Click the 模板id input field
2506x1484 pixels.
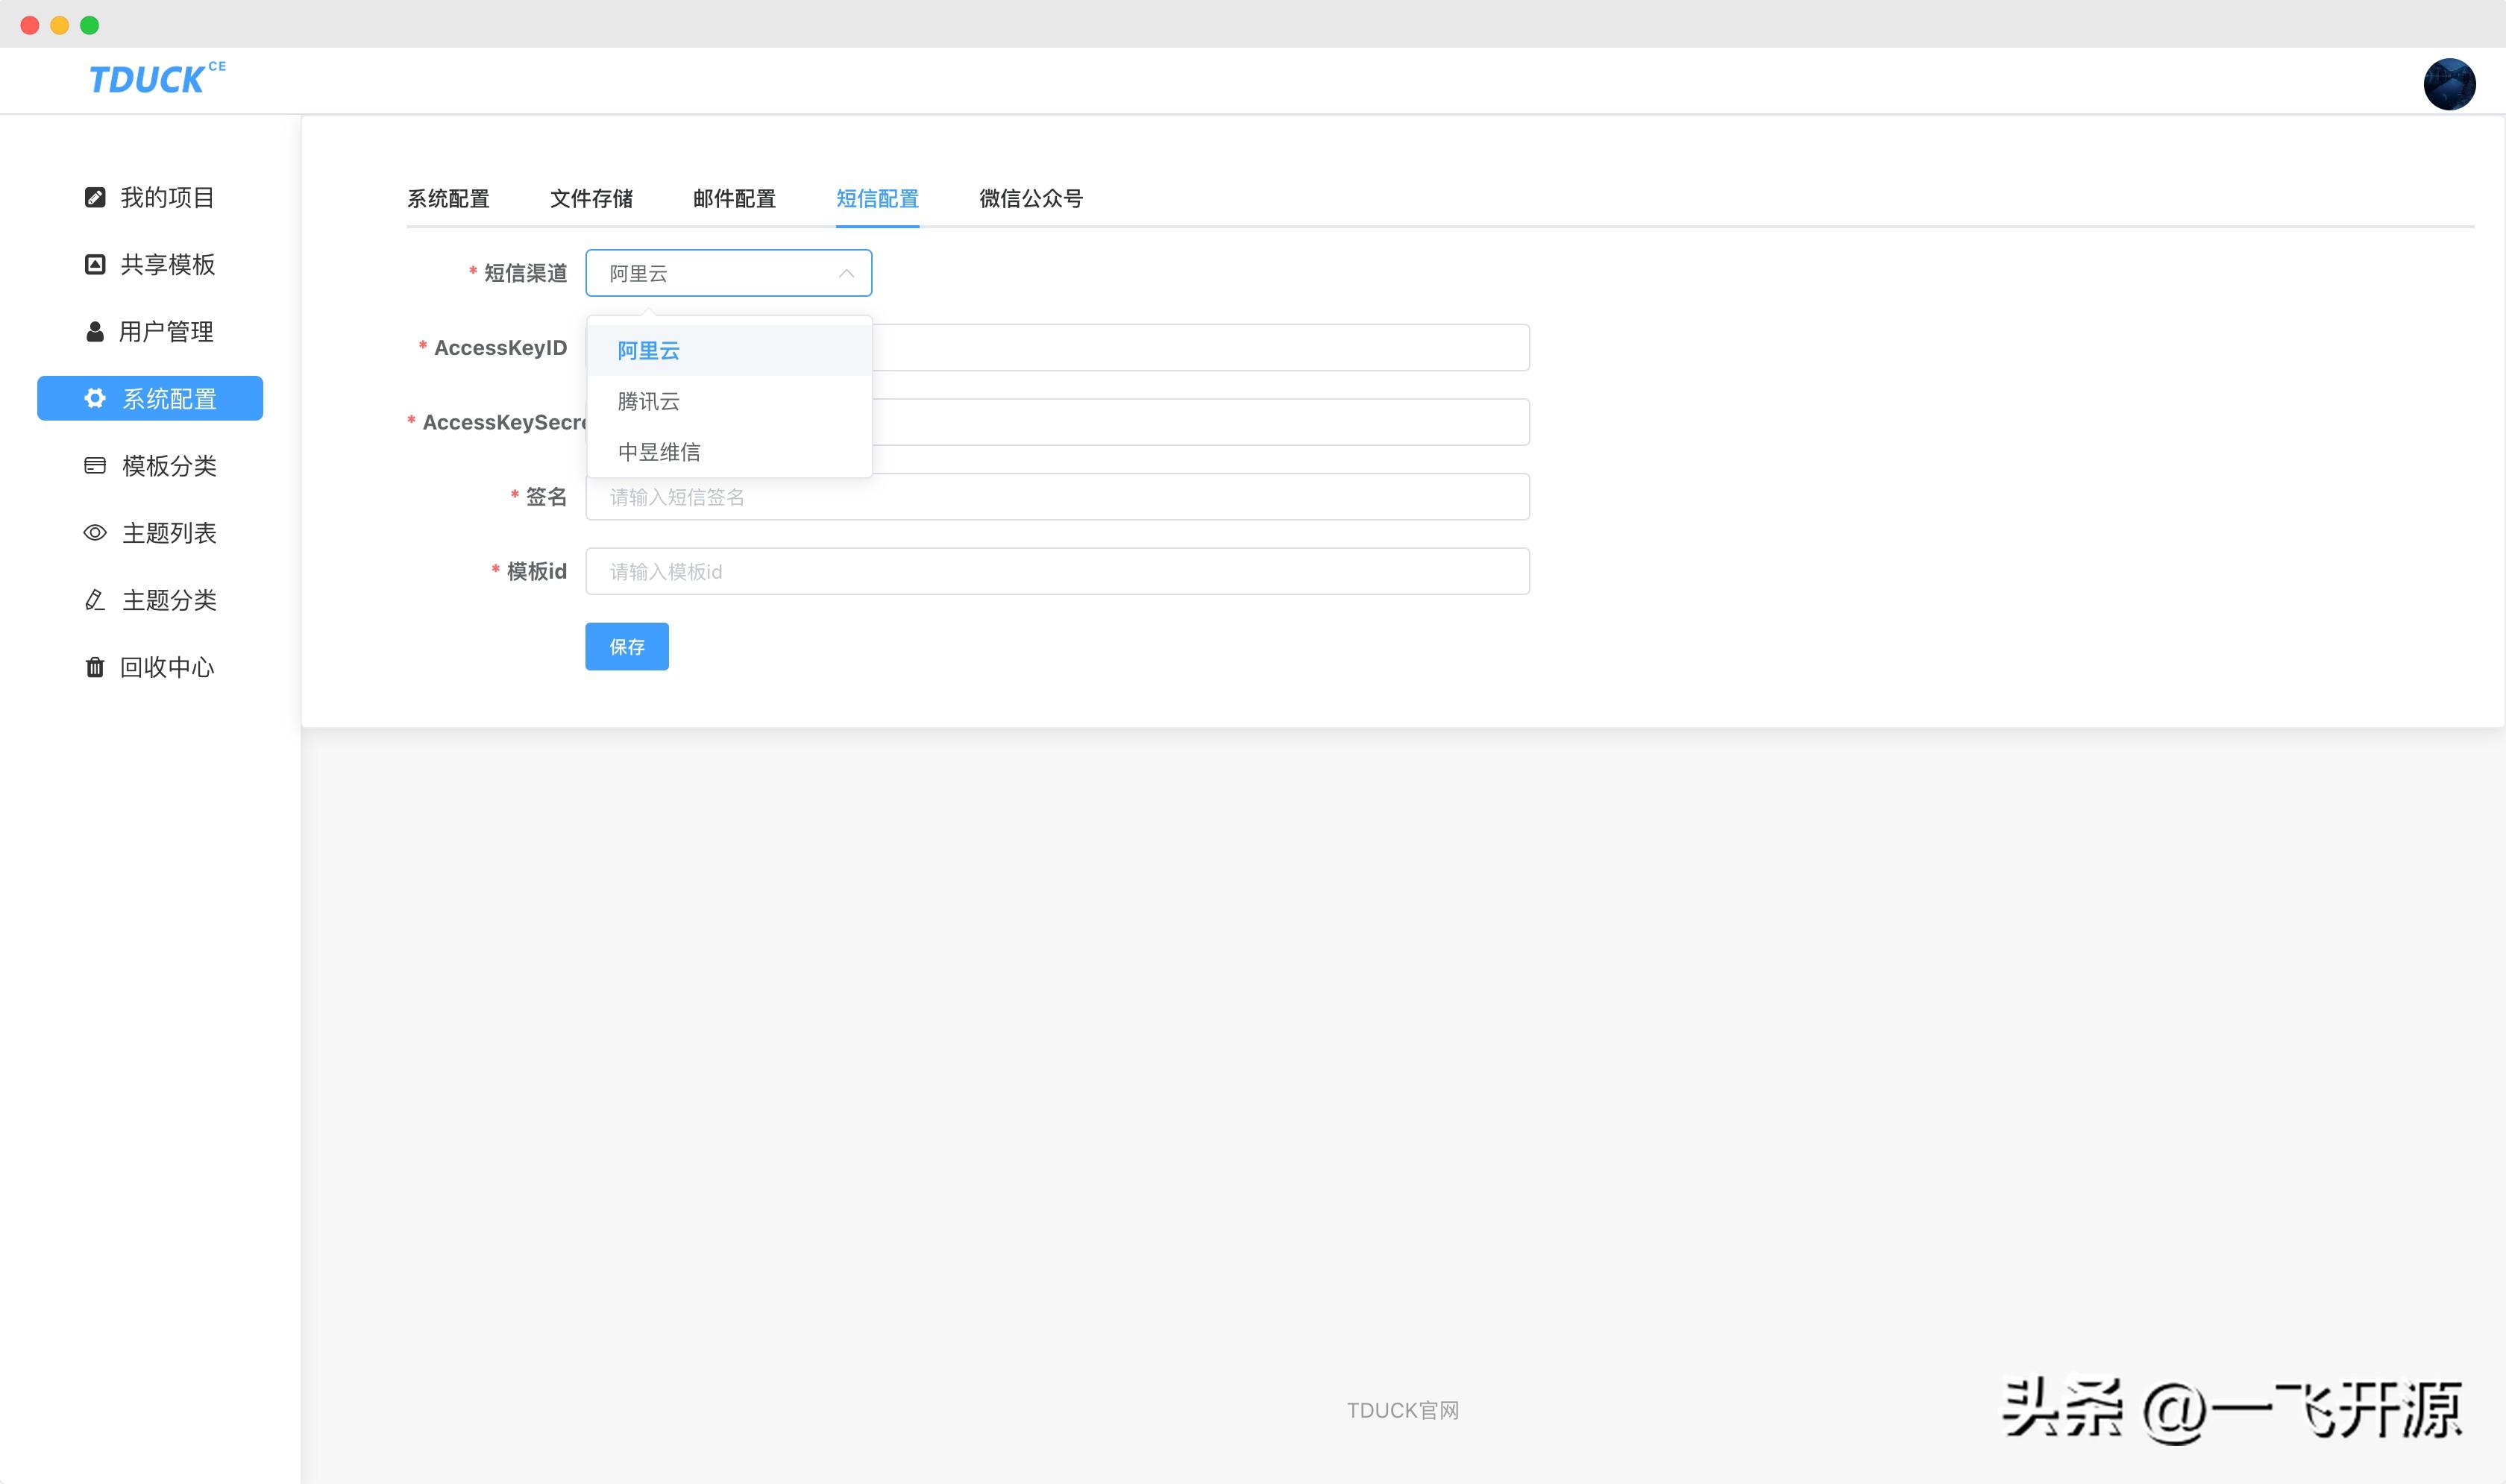1057,571
